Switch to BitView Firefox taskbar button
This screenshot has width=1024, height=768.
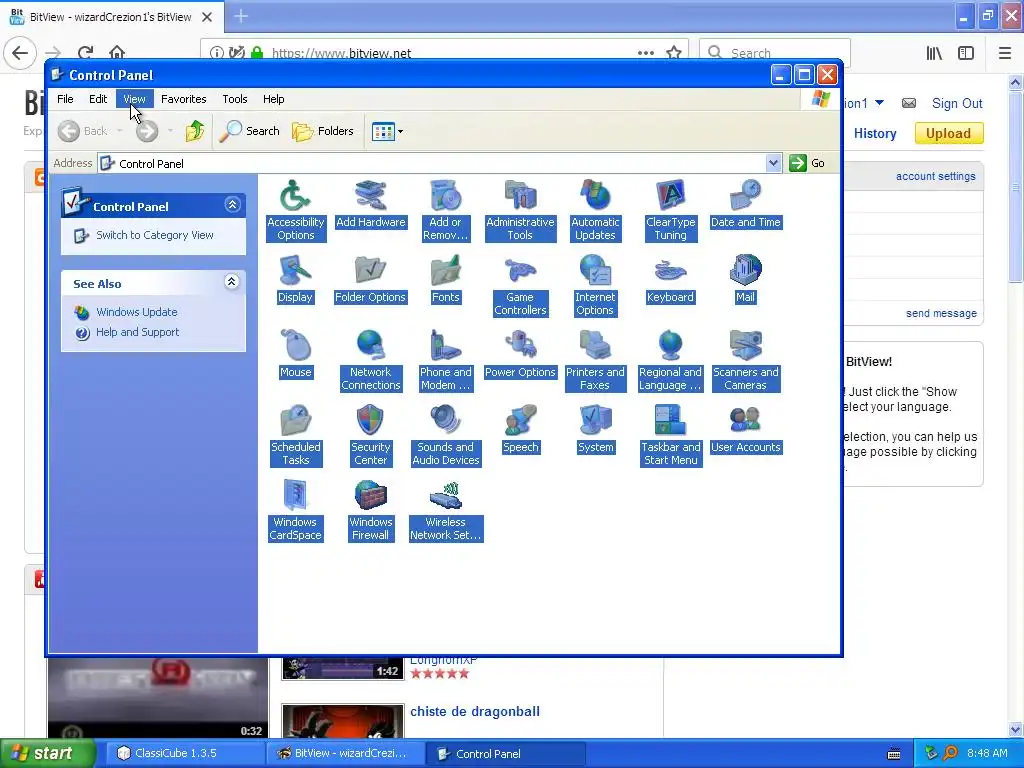pos(343,753)
